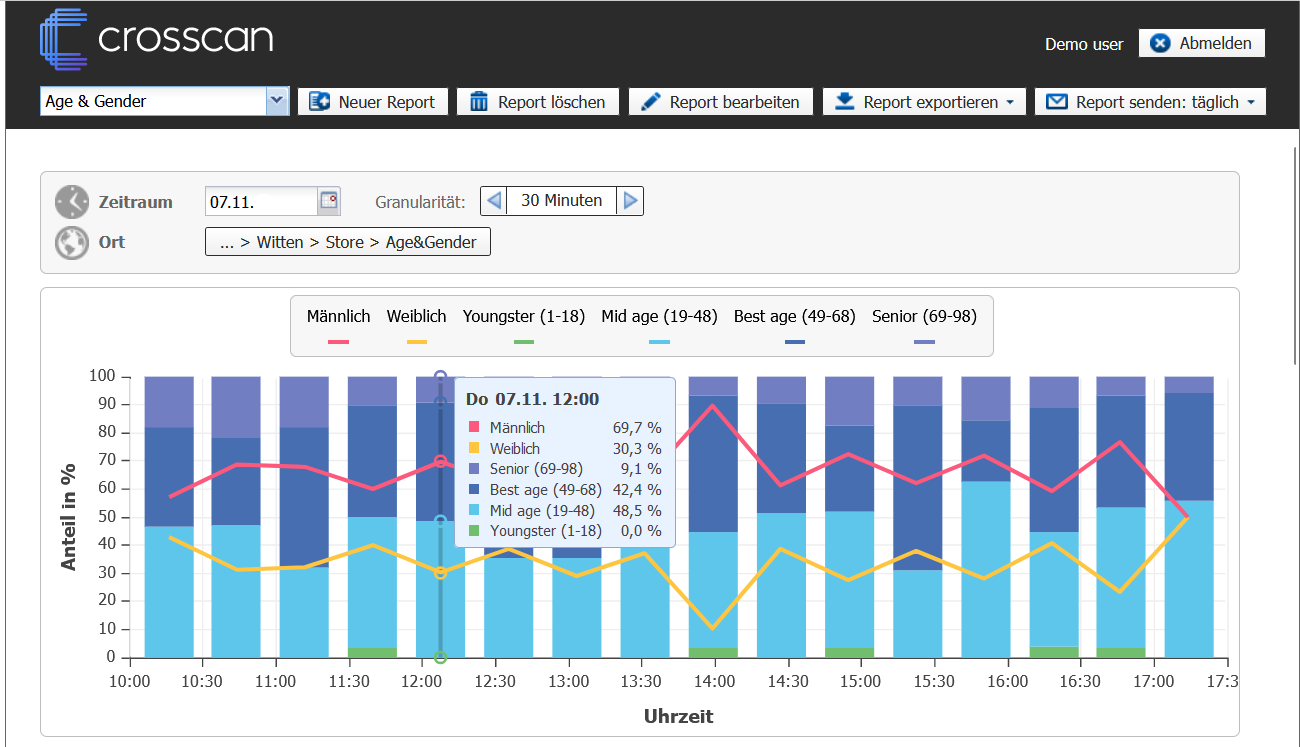This screenshot has width=1300, height=747.
Task: Delete report via Report löschen button
Action: pyautogui.click(x=538, y=102)
